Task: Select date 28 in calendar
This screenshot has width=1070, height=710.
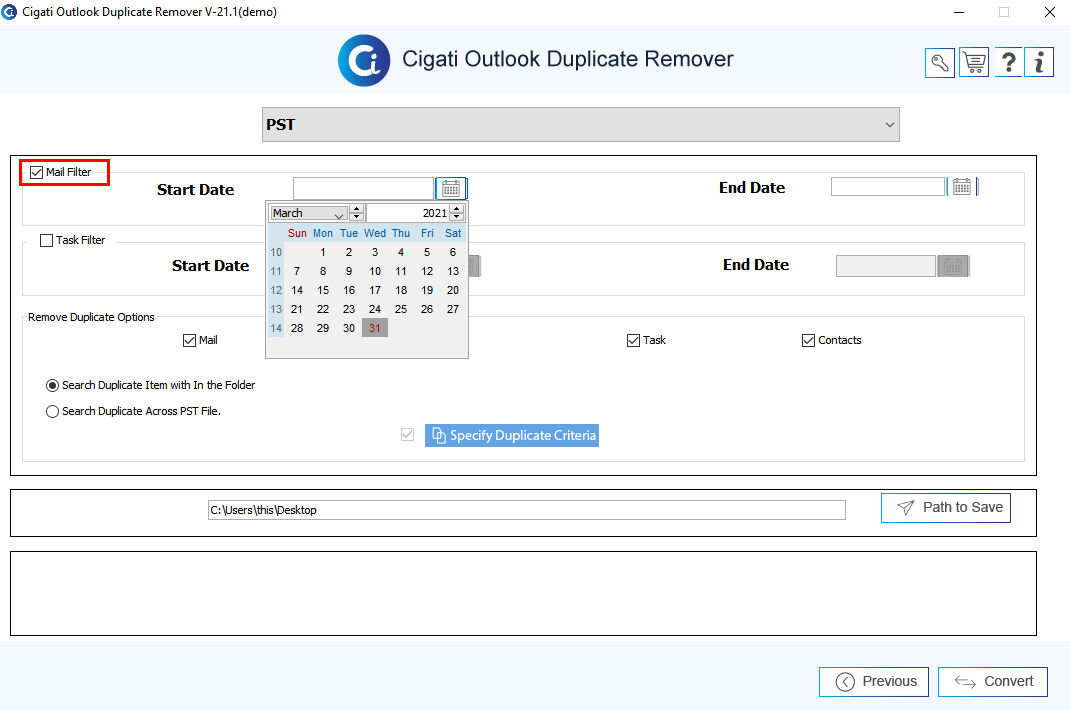Action: click(297, 328)
